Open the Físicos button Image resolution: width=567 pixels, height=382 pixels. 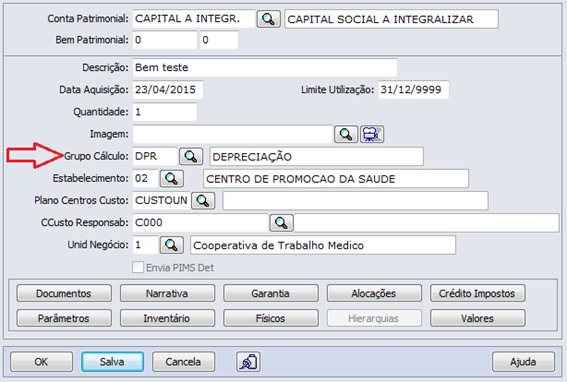271,318
